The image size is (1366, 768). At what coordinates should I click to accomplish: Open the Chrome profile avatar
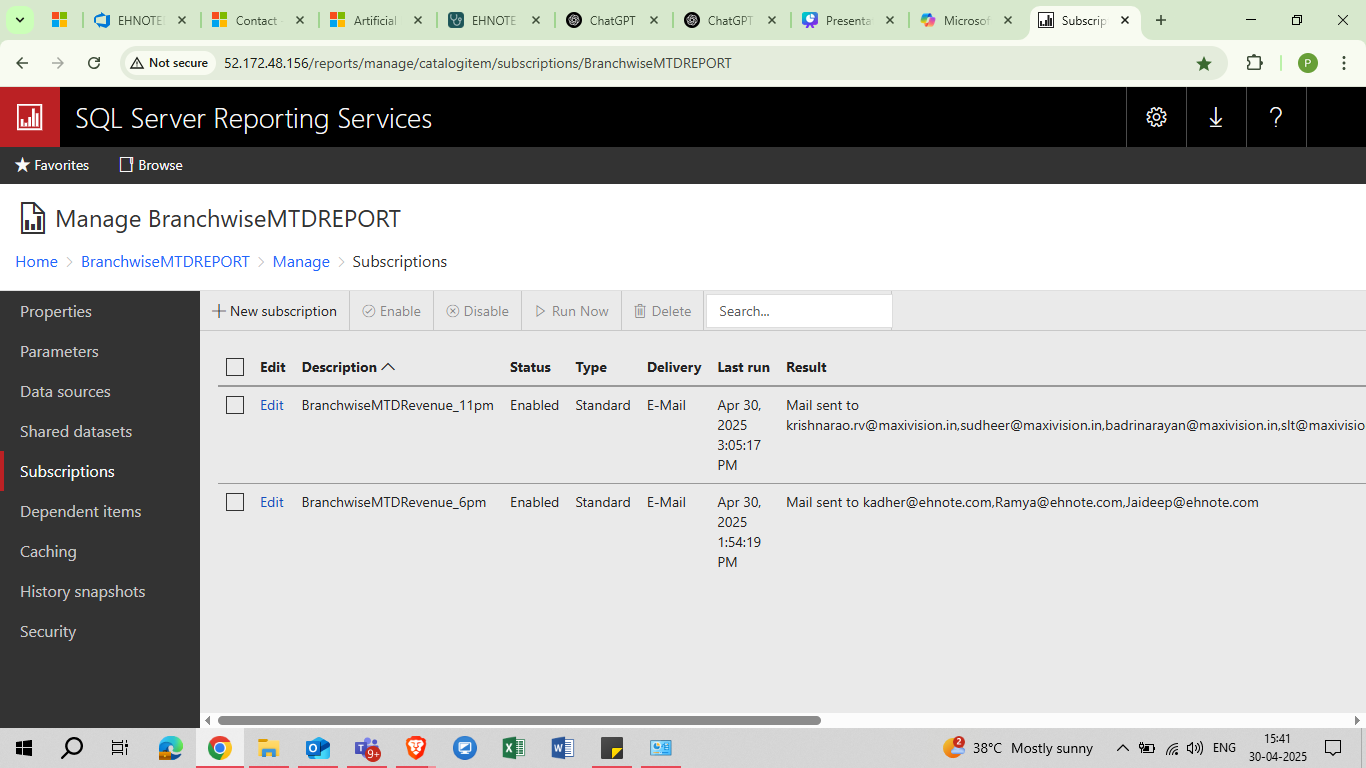coord(1307,63)
